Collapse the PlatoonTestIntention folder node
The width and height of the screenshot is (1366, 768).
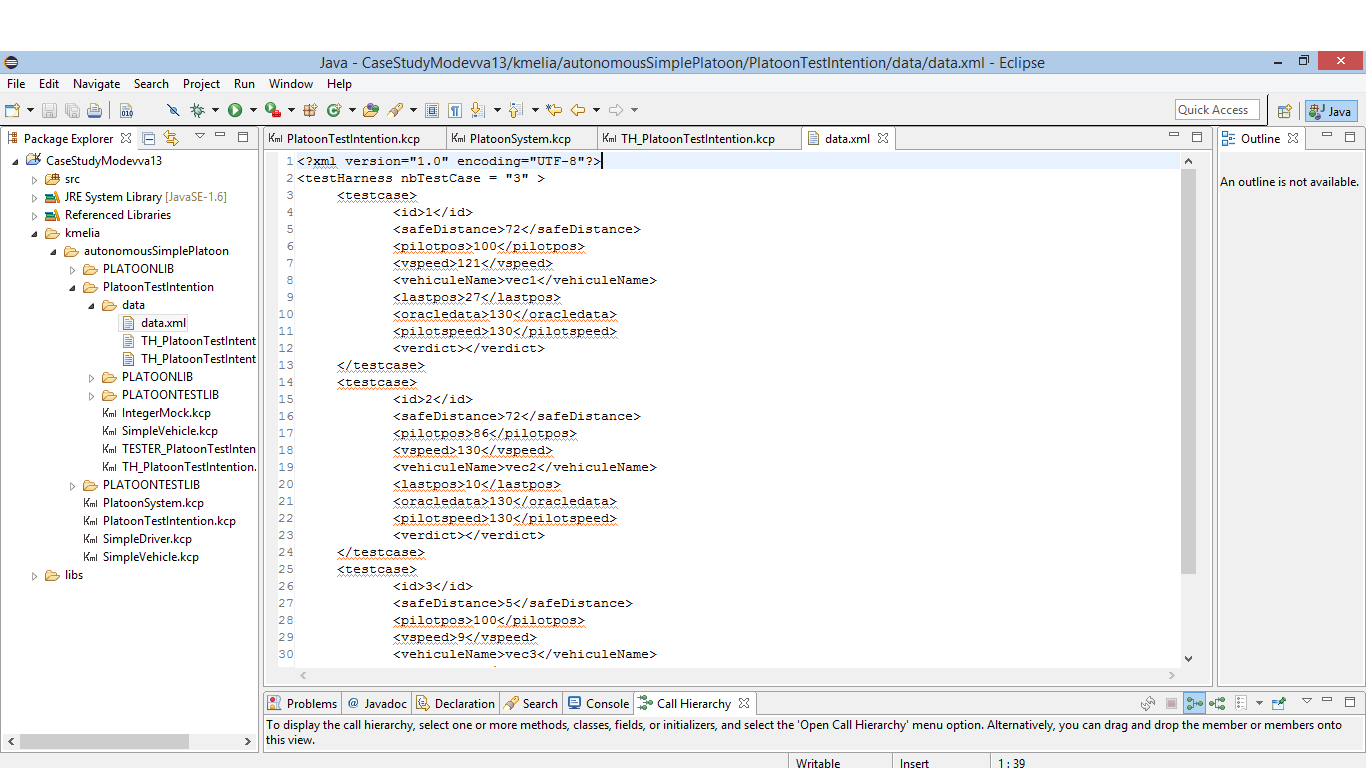point(73,288)
